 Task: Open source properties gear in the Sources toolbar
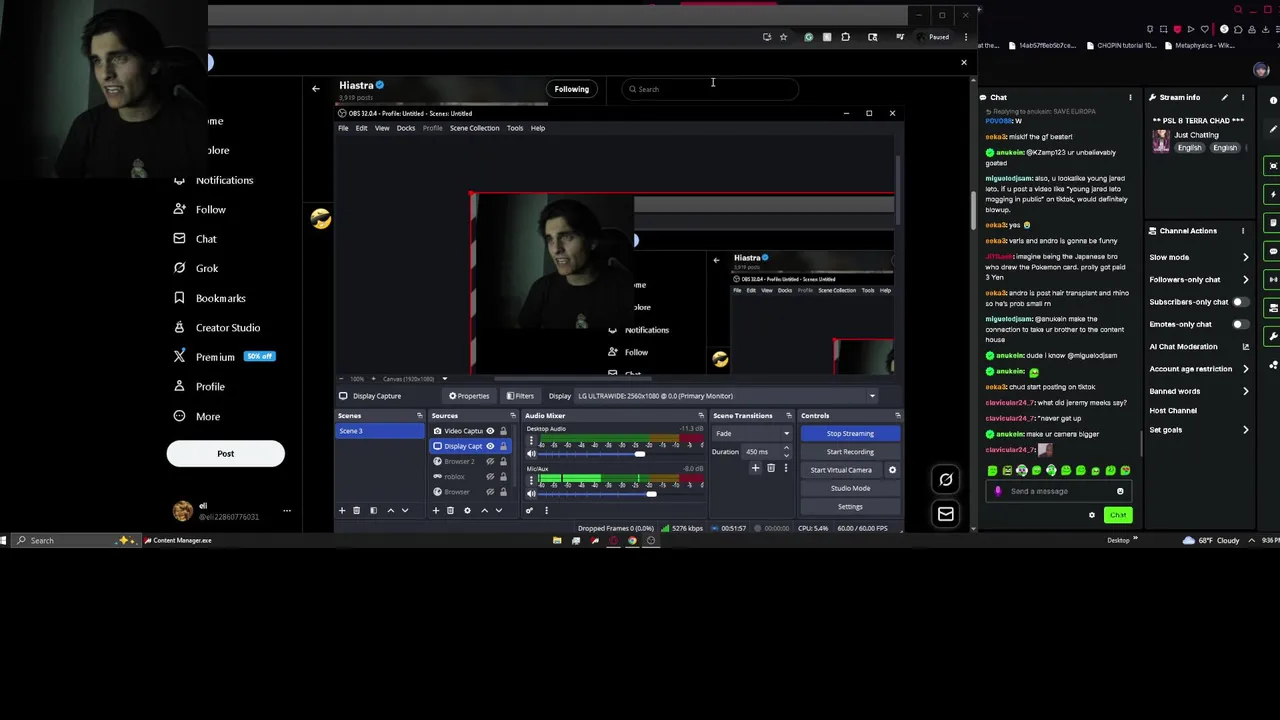point(467,511)
